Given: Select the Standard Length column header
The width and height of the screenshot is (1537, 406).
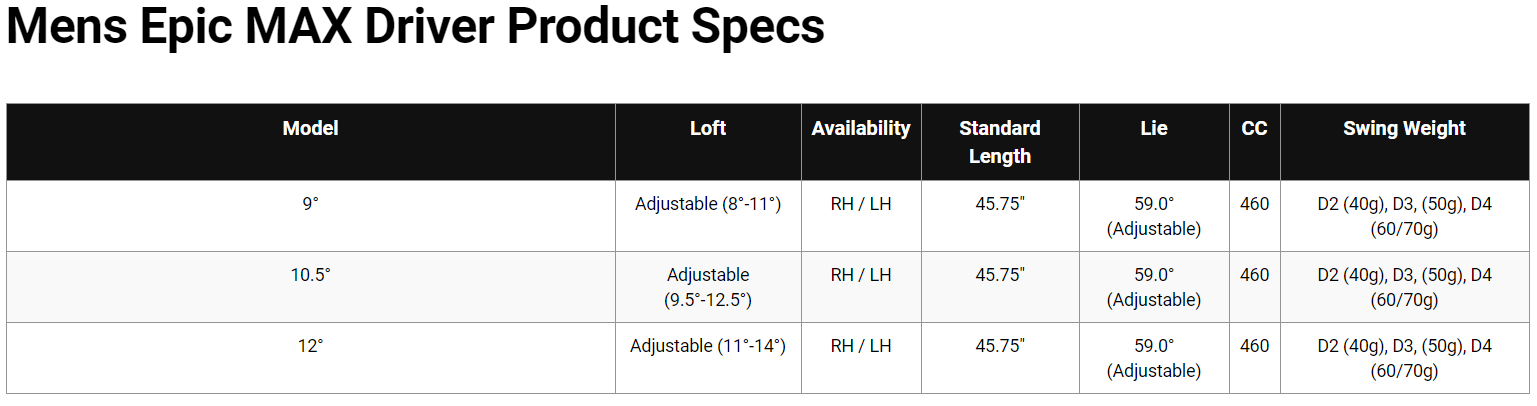Looking at the screenshot, I should [x=1000, y=142].
